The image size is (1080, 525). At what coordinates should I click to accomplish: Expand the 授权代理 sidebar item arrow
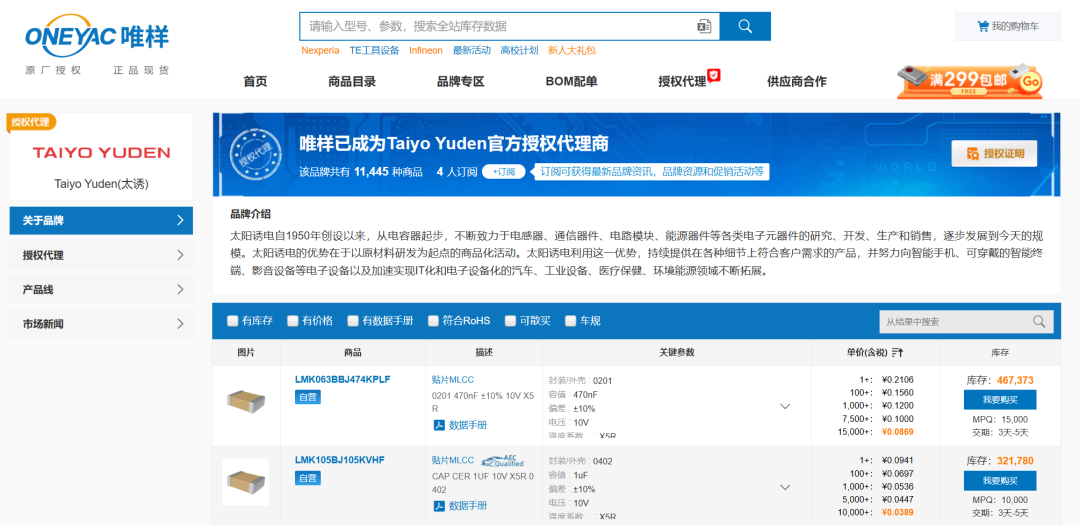click(x=180, y=255)
